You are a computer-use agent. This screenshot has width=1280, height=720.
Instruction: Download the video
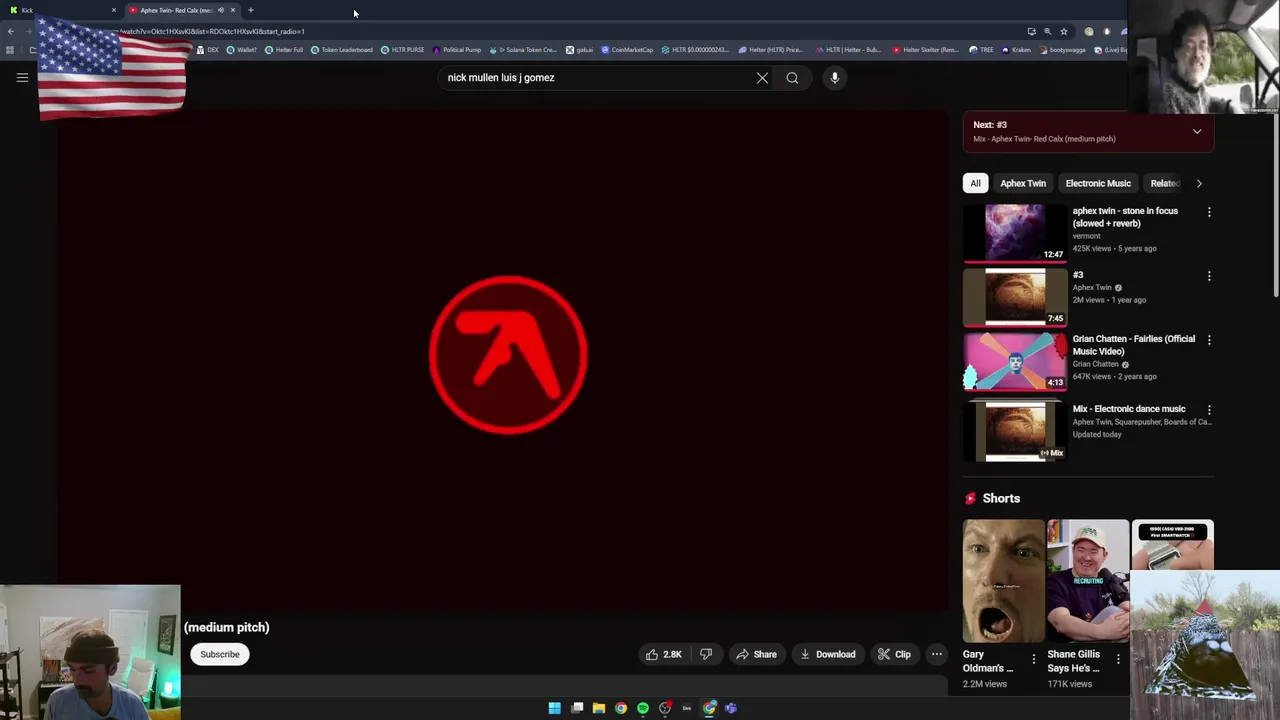pos(827,654)
